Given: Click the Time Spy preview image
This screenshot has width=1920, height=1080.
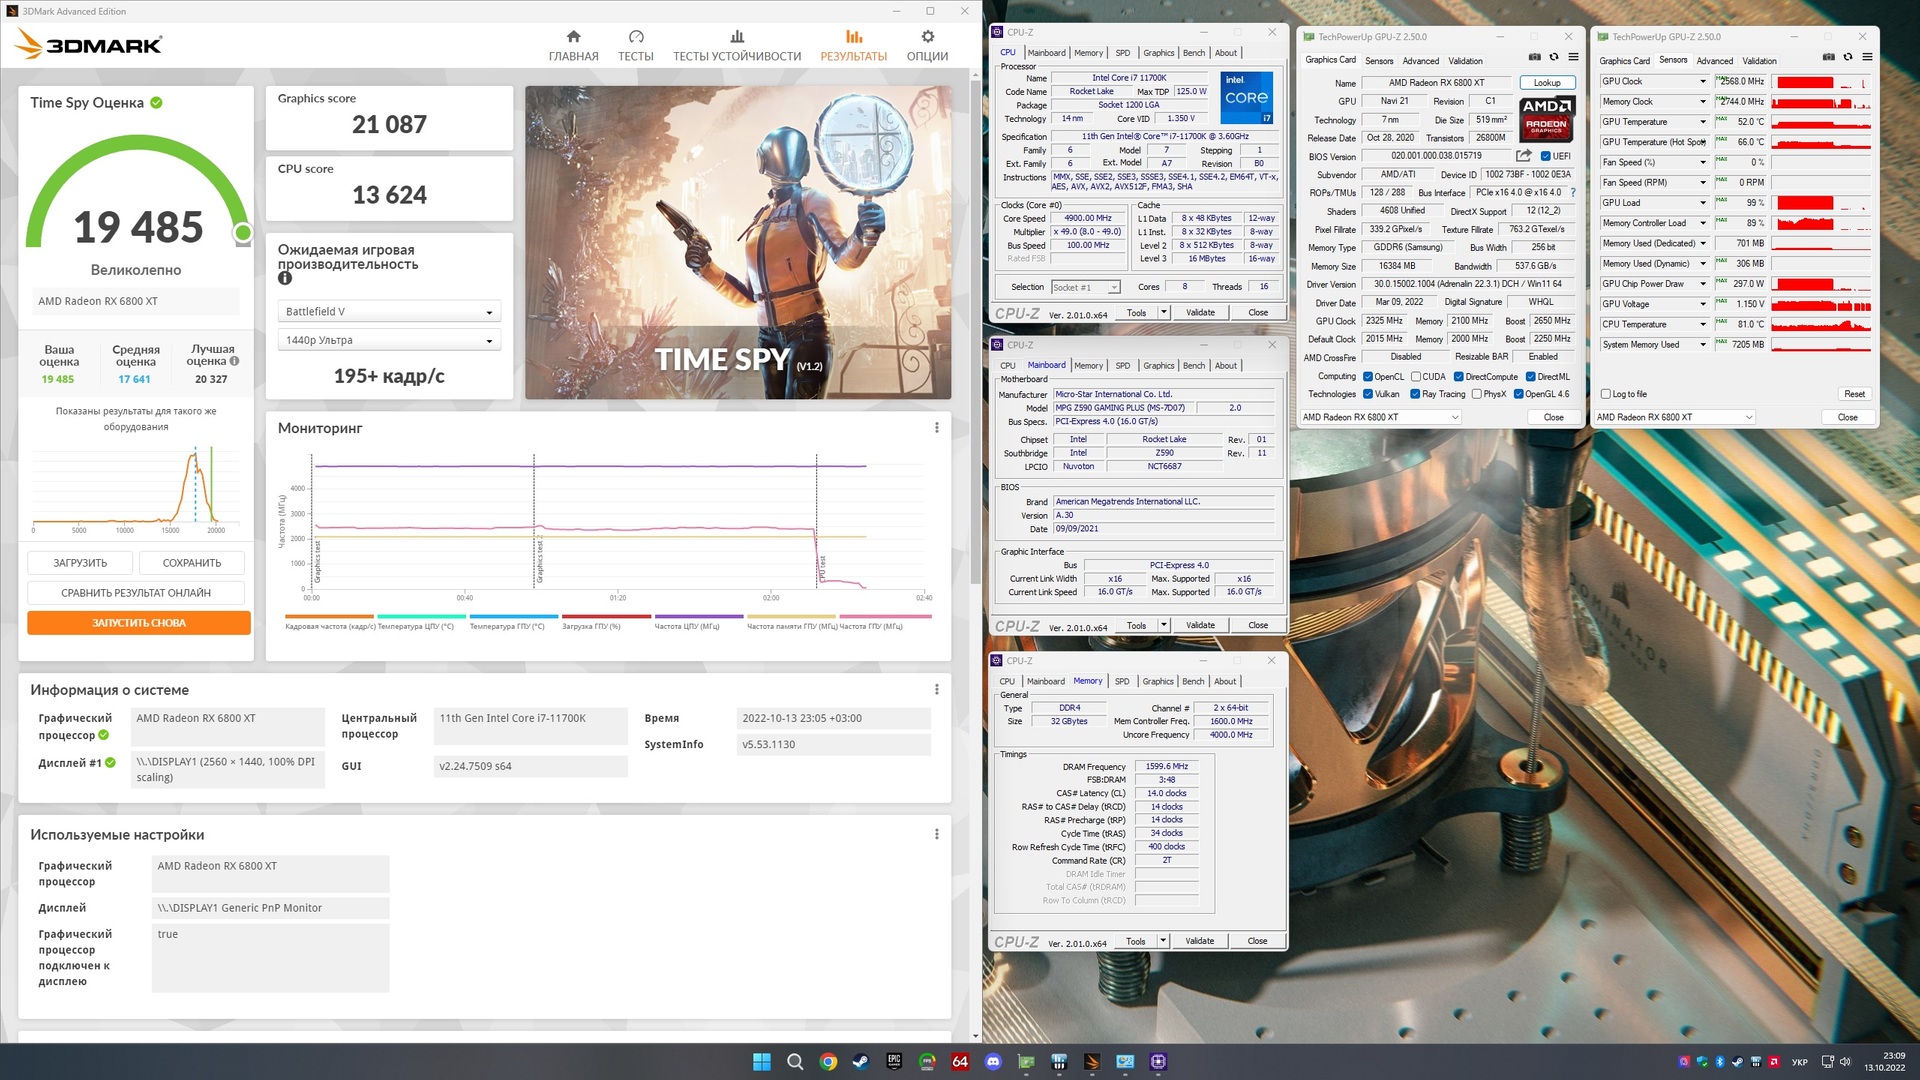Looking at the screenshot, I should (738, 243).
